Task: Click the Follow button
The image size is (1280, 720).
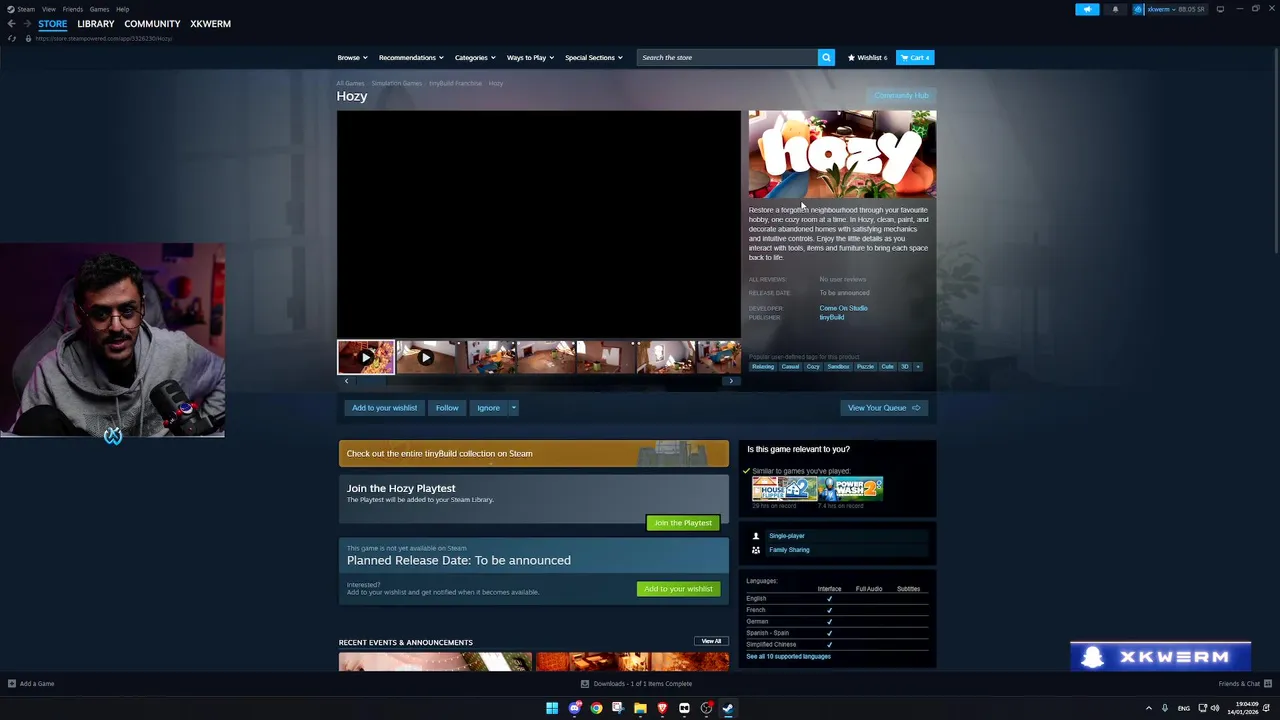Action: pos(447,408)
